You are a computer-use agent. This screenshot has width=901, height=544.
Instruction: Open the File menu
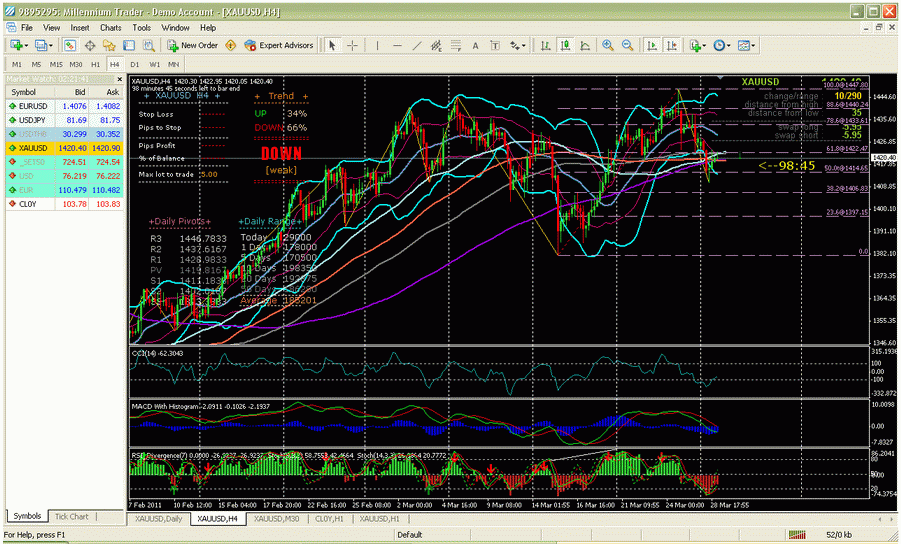click(x=27, y=28)
